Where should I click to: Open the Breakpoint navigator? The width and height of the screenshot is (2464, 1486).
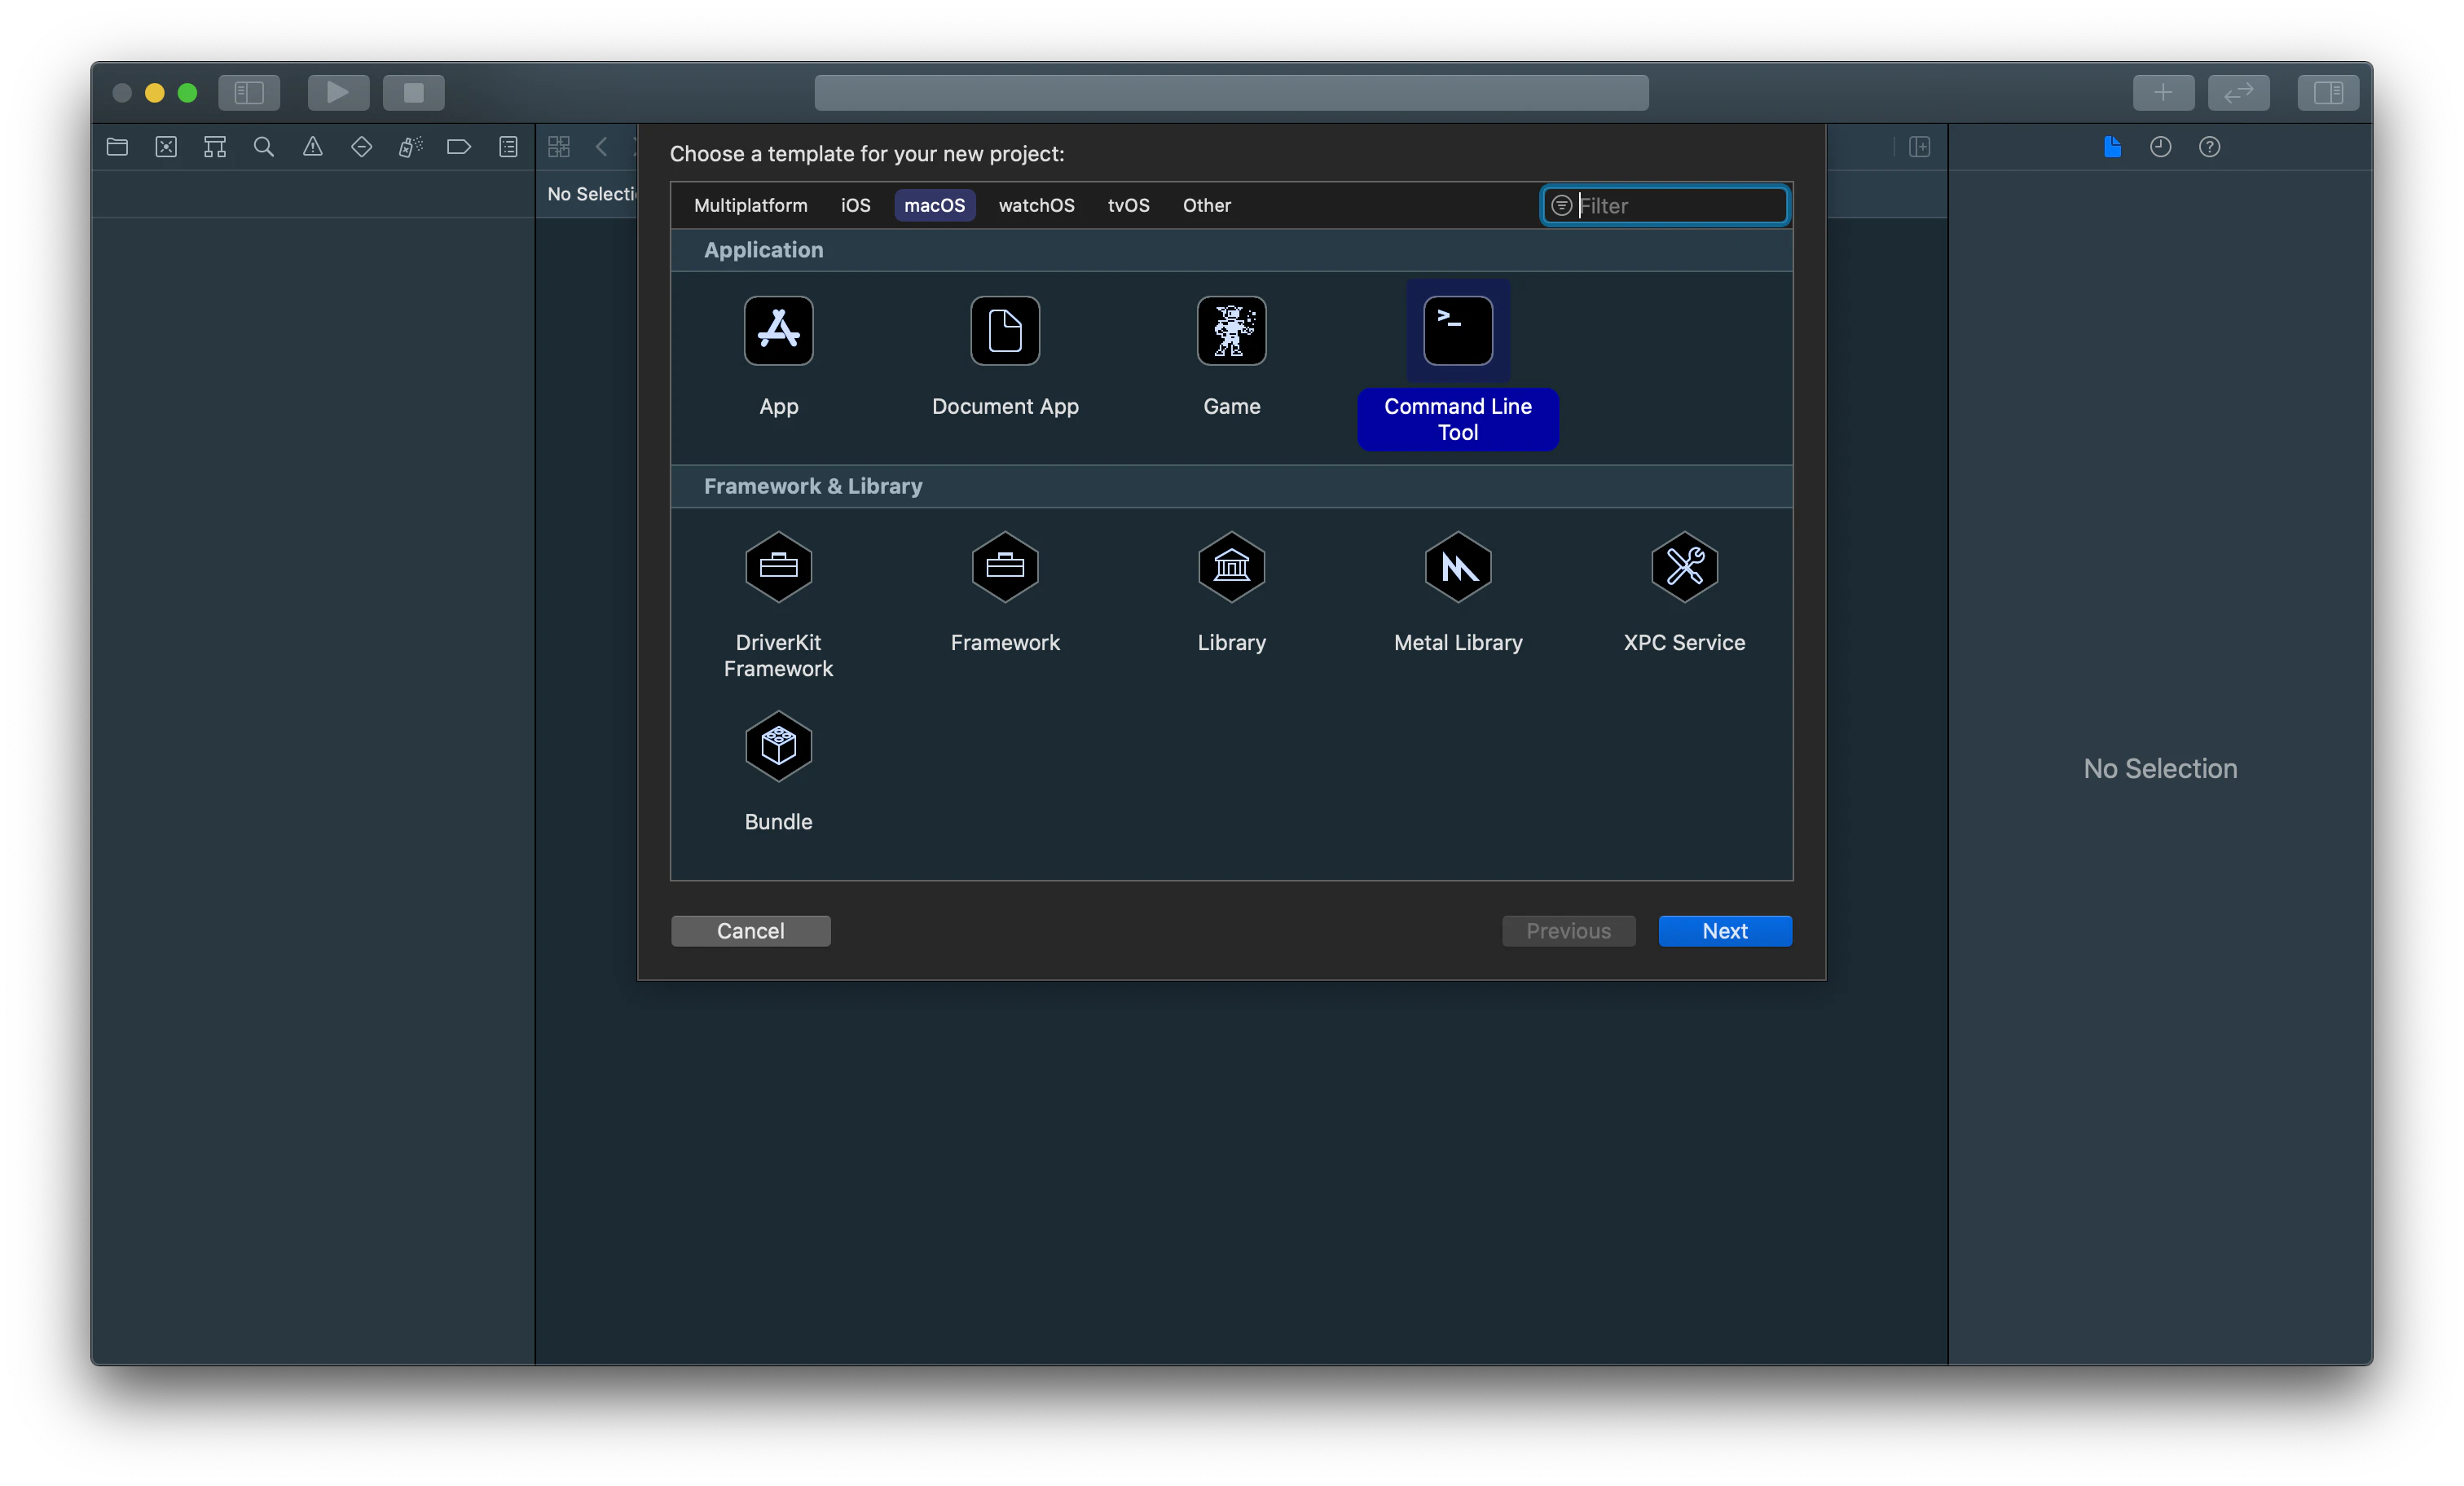459,147
